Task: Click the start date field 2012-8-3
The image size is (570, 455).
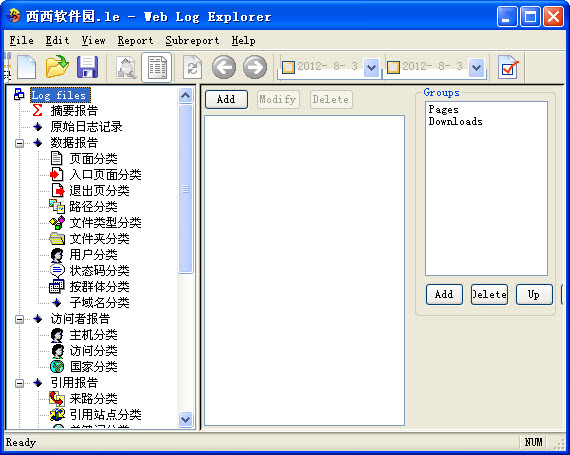Action: pos(328,66)
